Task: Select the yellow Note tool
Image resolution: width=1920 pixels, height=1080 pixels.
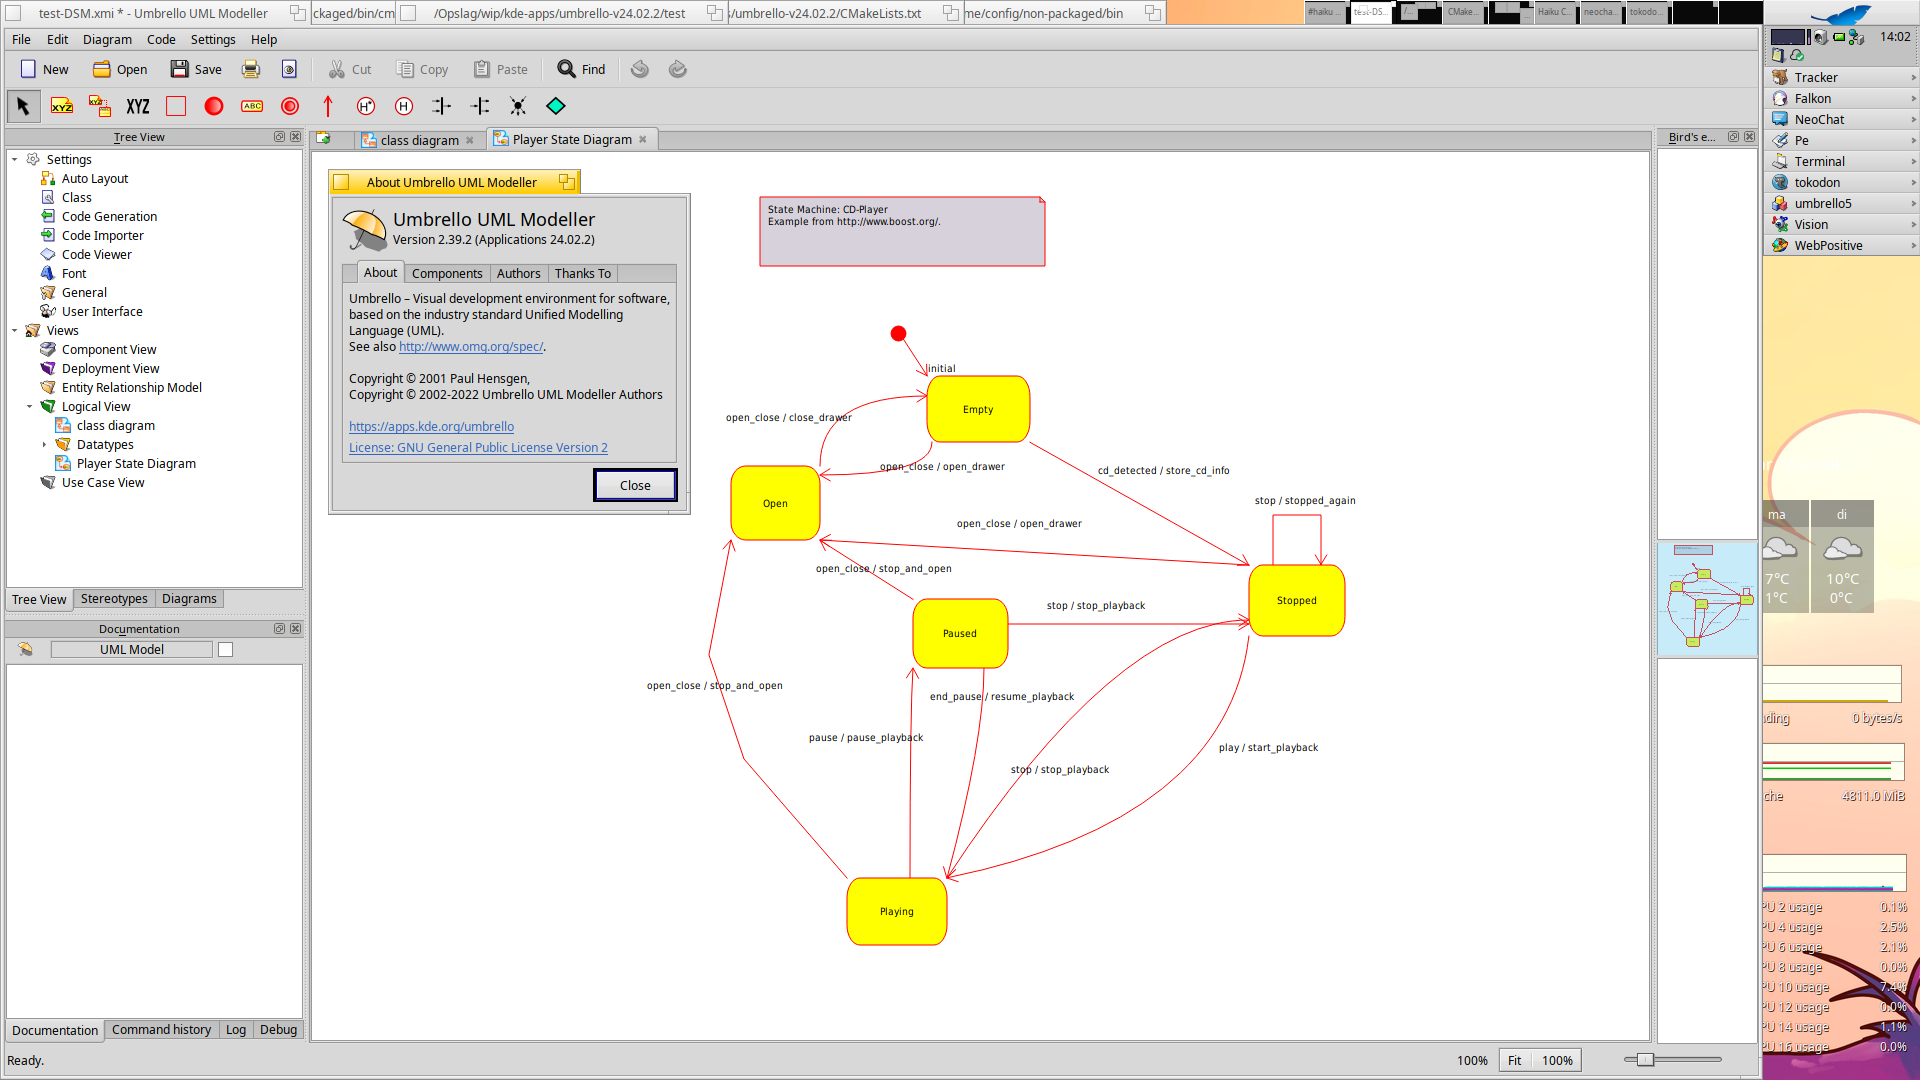Action: tap(62, 106)
